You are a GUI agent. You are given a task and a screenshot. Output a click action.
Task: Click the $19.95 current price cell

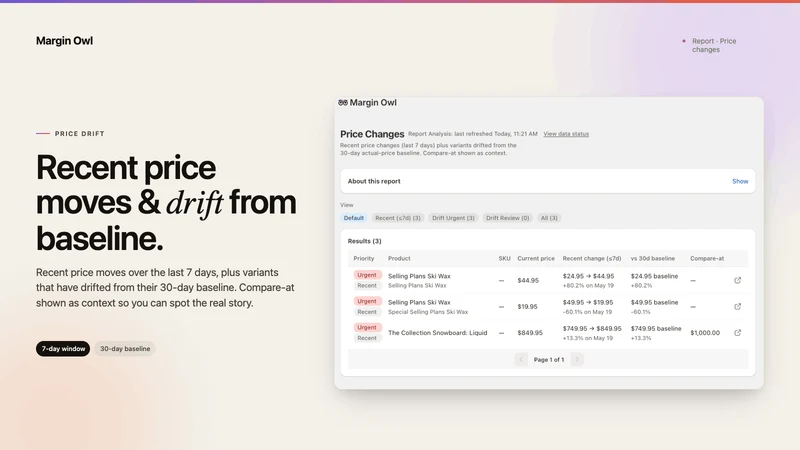(x=527, y=307)
